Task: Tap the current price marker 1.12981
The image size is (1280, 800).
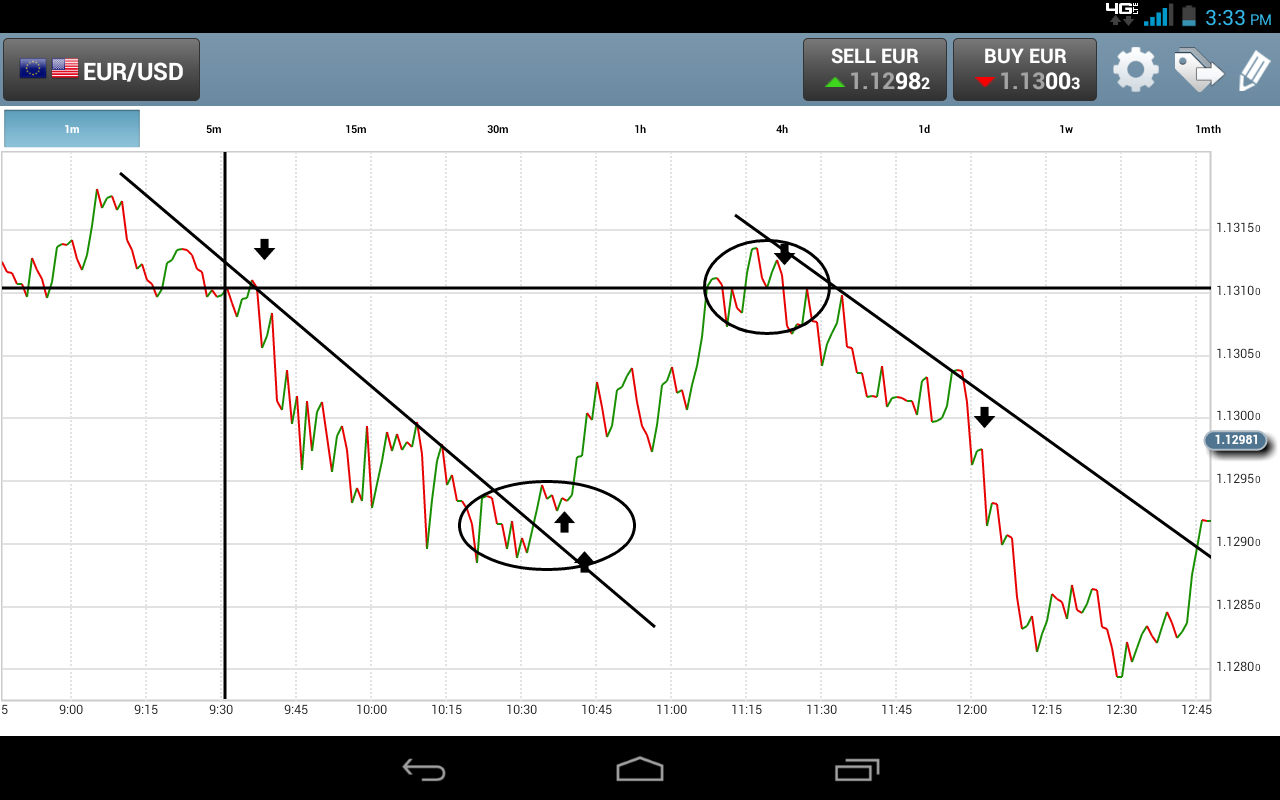Action: click(x=1236, y=440)
